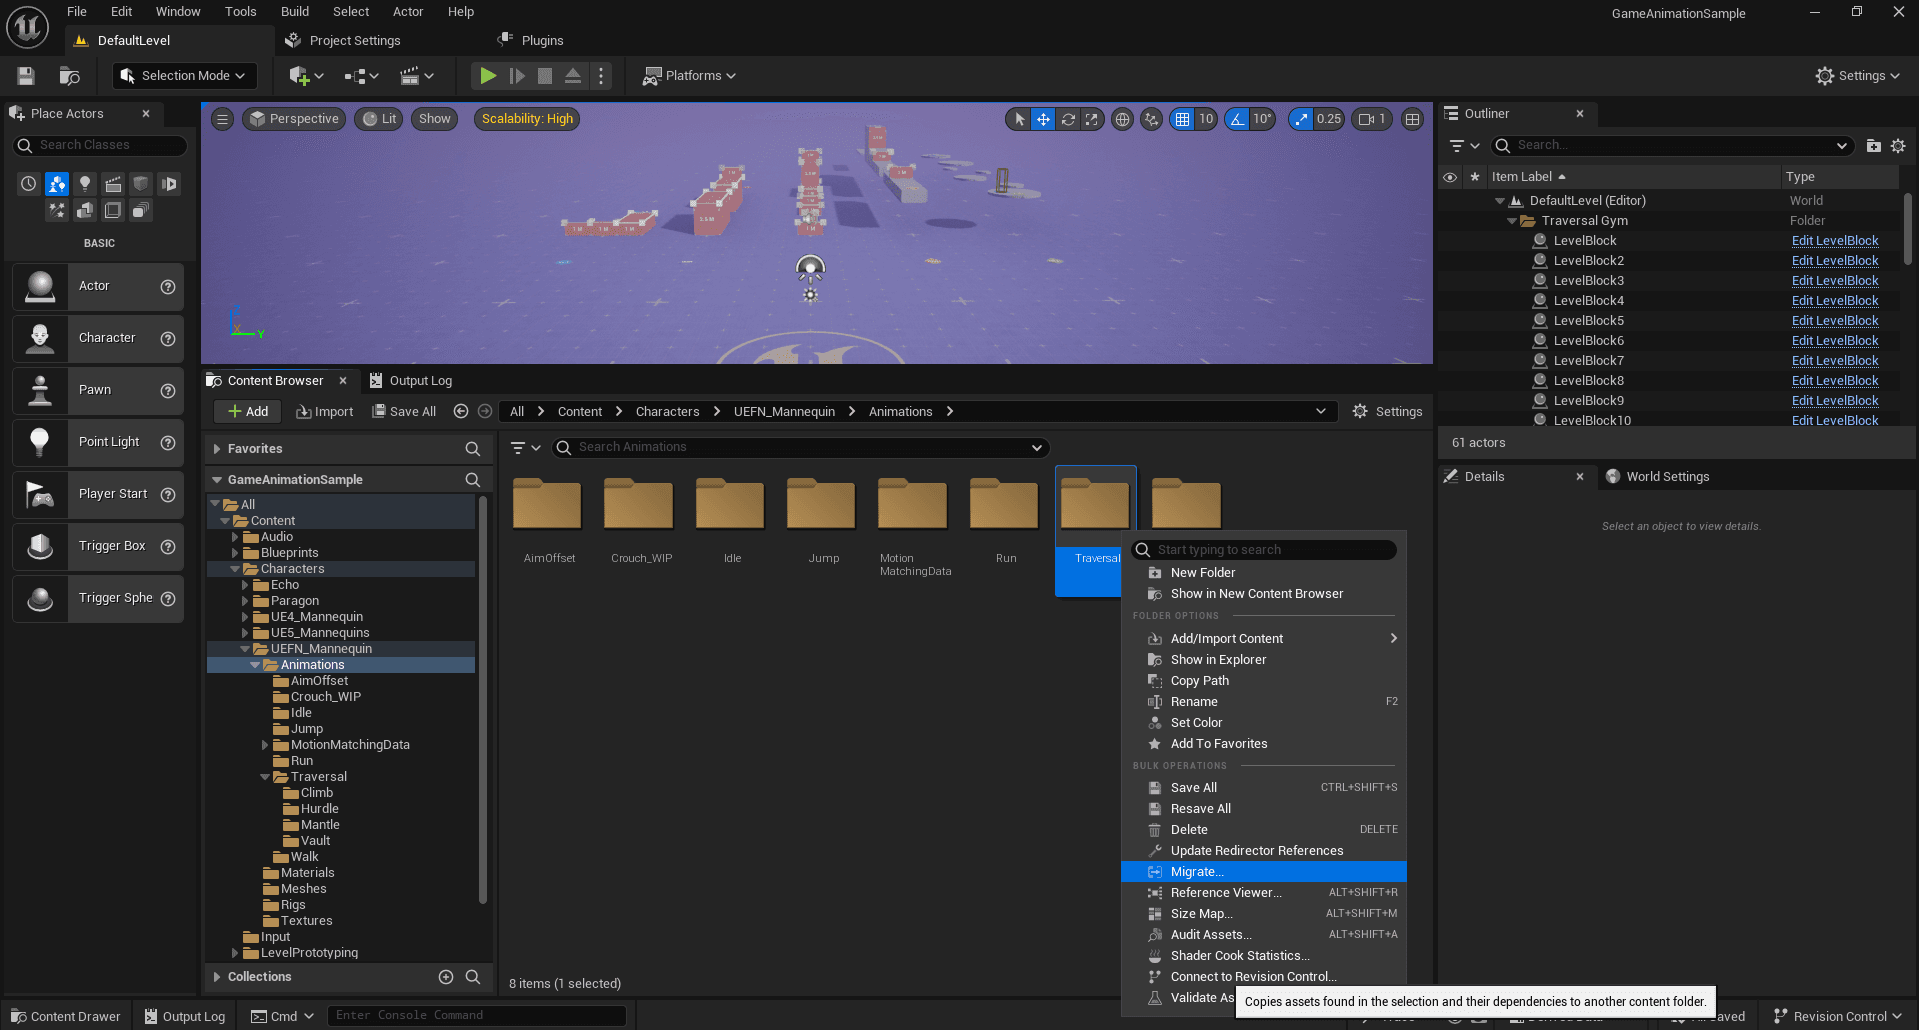Image resolution: width=1919 pixels, height=1030 pixels.
Task: Click the Add button in Content Browser
Action: point(248,412)
